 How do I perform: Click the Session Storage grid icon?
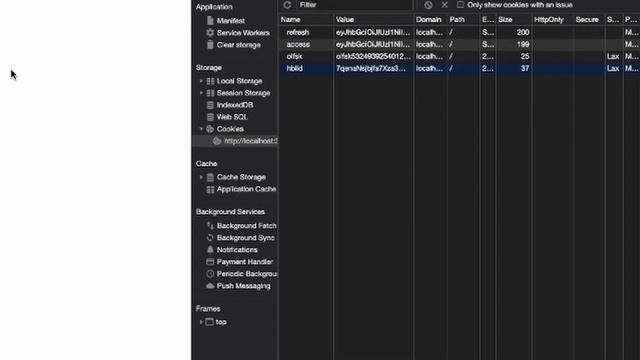(210, 93)
